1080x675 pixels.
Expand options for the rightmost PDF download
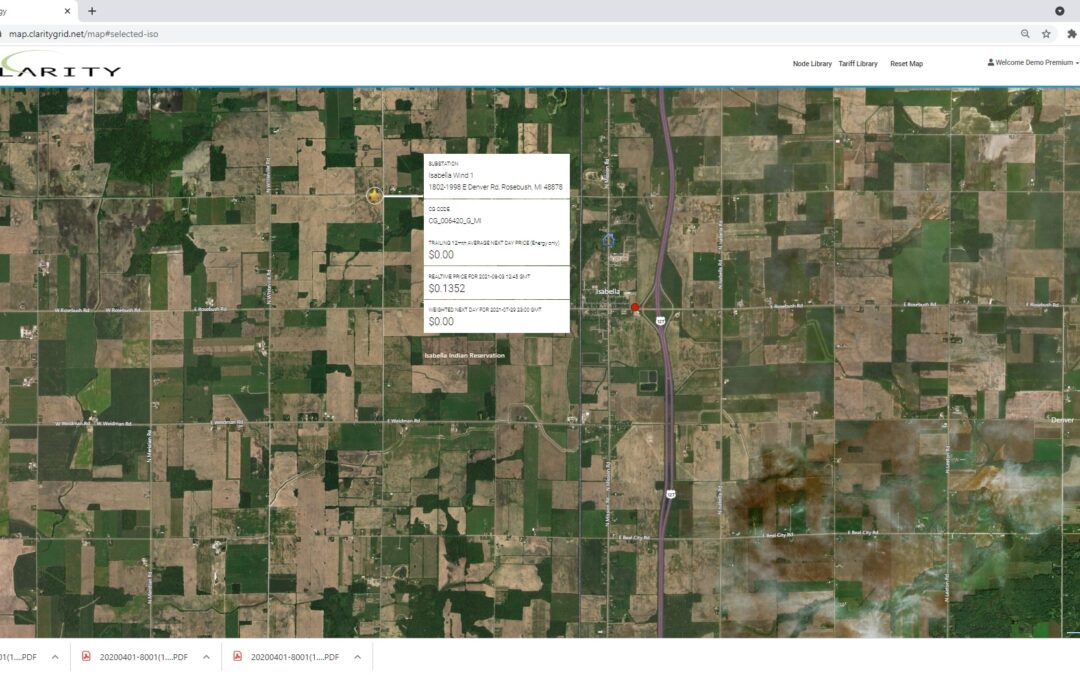tap(357, 657)
